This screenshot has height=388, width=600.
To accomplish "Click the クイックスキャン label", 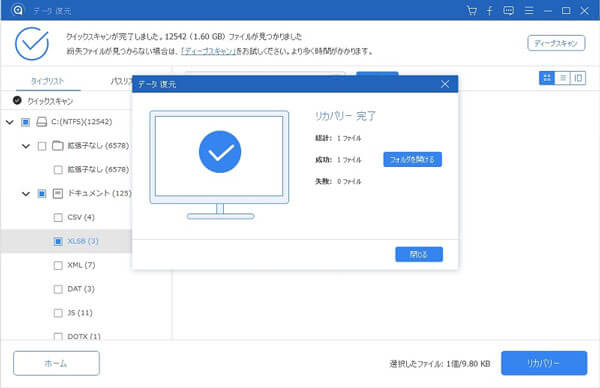I will [50, 101].
